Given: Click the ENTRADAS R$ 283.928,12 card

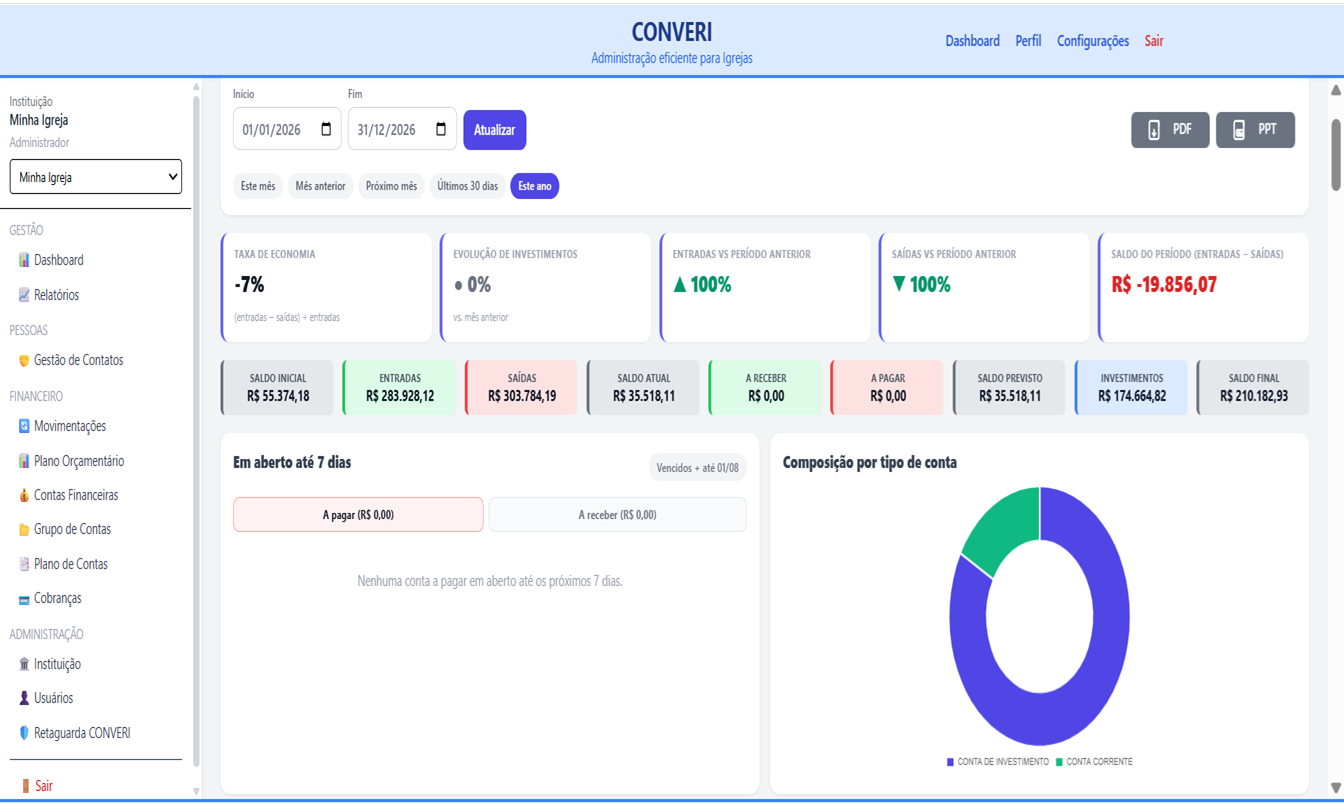Looking at the screenshot, I should (399, 388).
